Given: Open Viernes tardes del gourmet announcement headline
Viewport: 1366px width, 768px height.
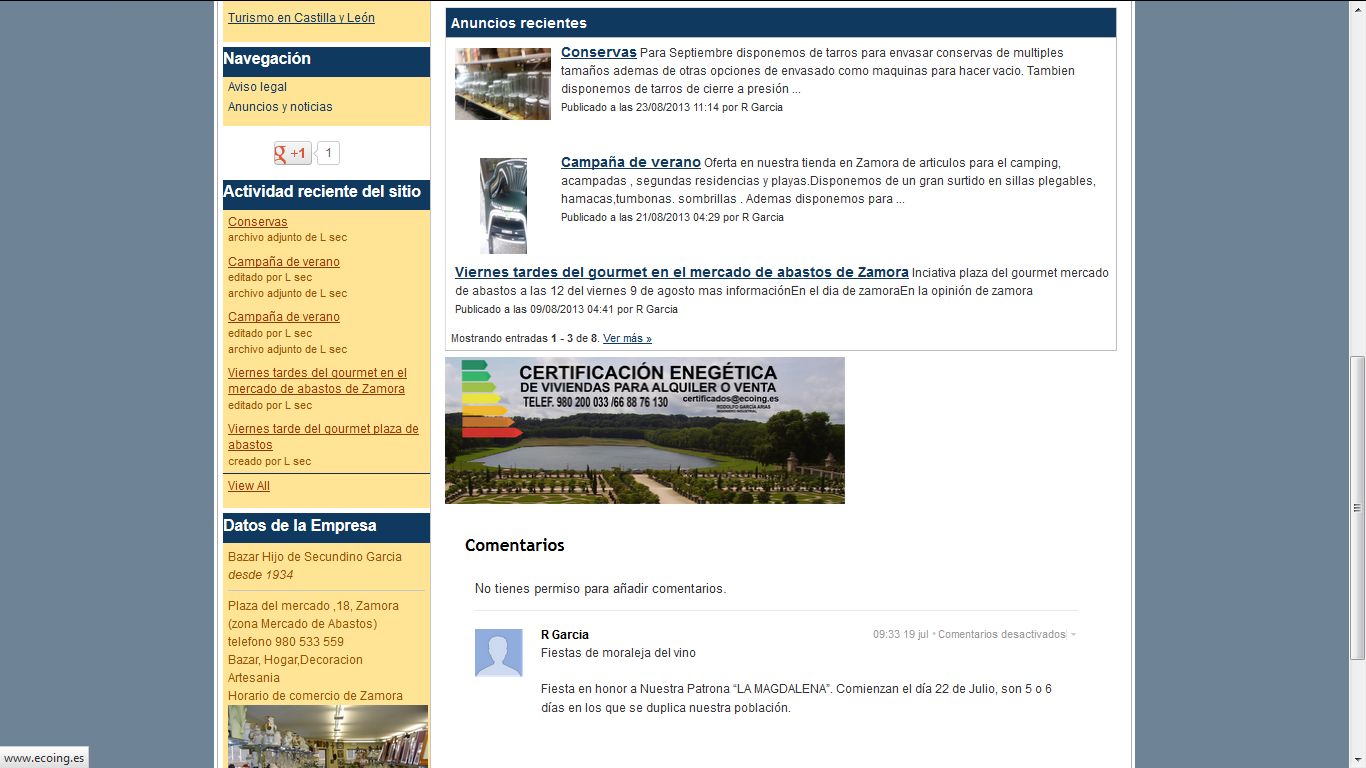Looking at the screenshot, I should click(x=681, y=272).
